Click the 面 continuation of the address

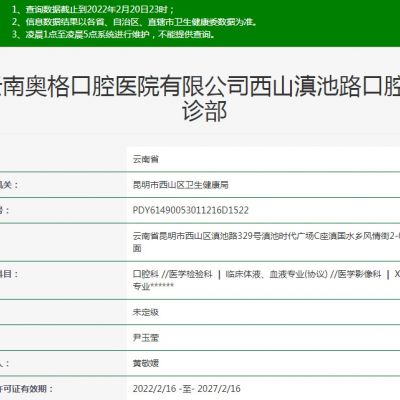(137, 248)
